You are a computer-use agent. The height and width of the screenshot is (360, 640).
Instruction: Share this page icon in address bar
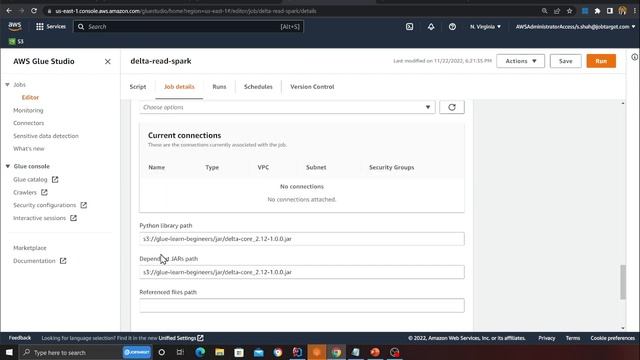[x=557, y=11]
